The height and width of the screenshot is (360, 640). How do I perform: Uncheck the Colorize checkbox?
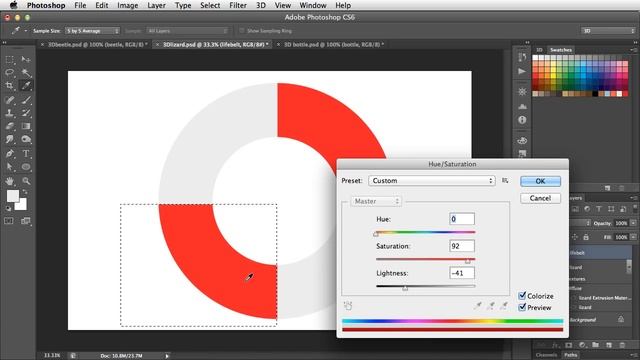pos(522,296)
